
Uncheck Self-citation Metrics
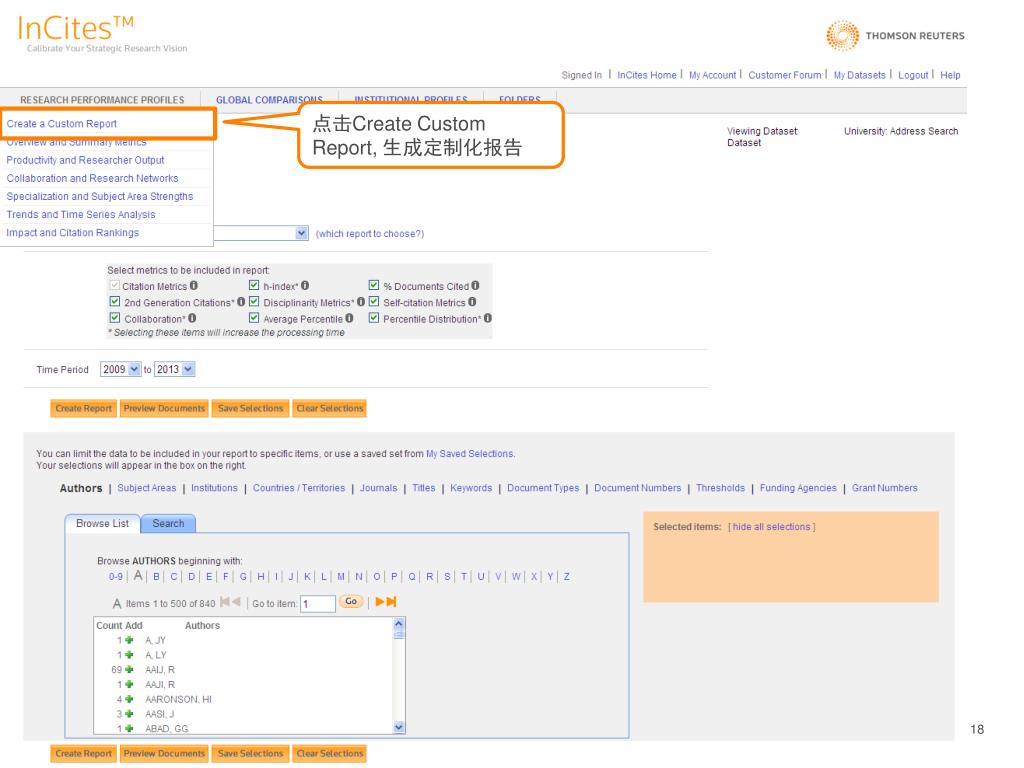click(x=374, y=302)
